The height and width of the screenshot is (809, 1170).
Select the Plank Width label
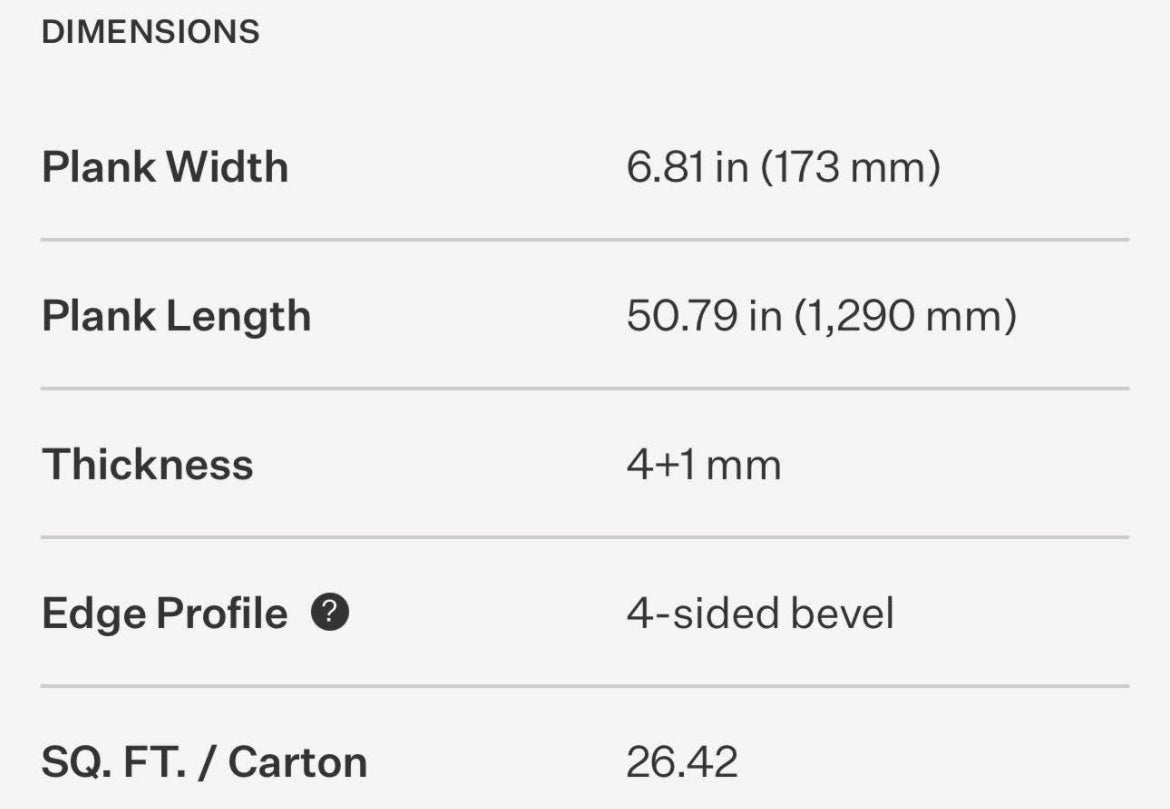(x=165, y=167)
